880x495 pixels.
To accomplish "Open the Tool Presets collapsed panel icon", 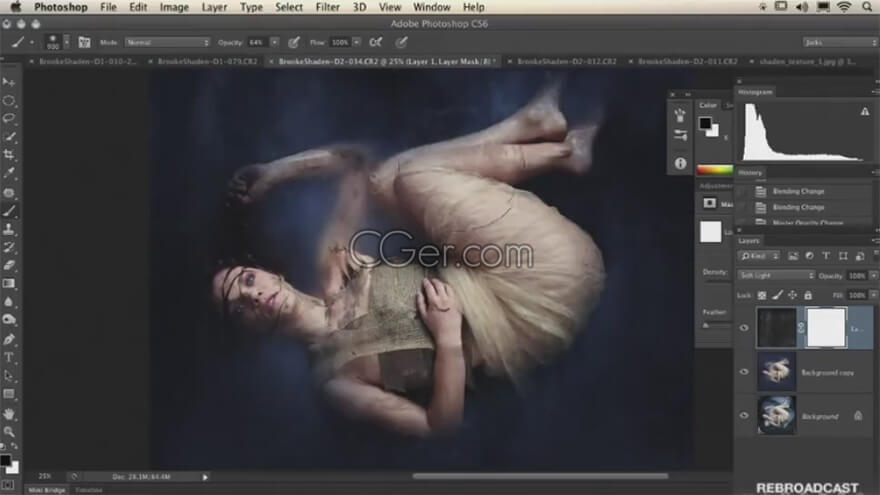I will [680, 135].
